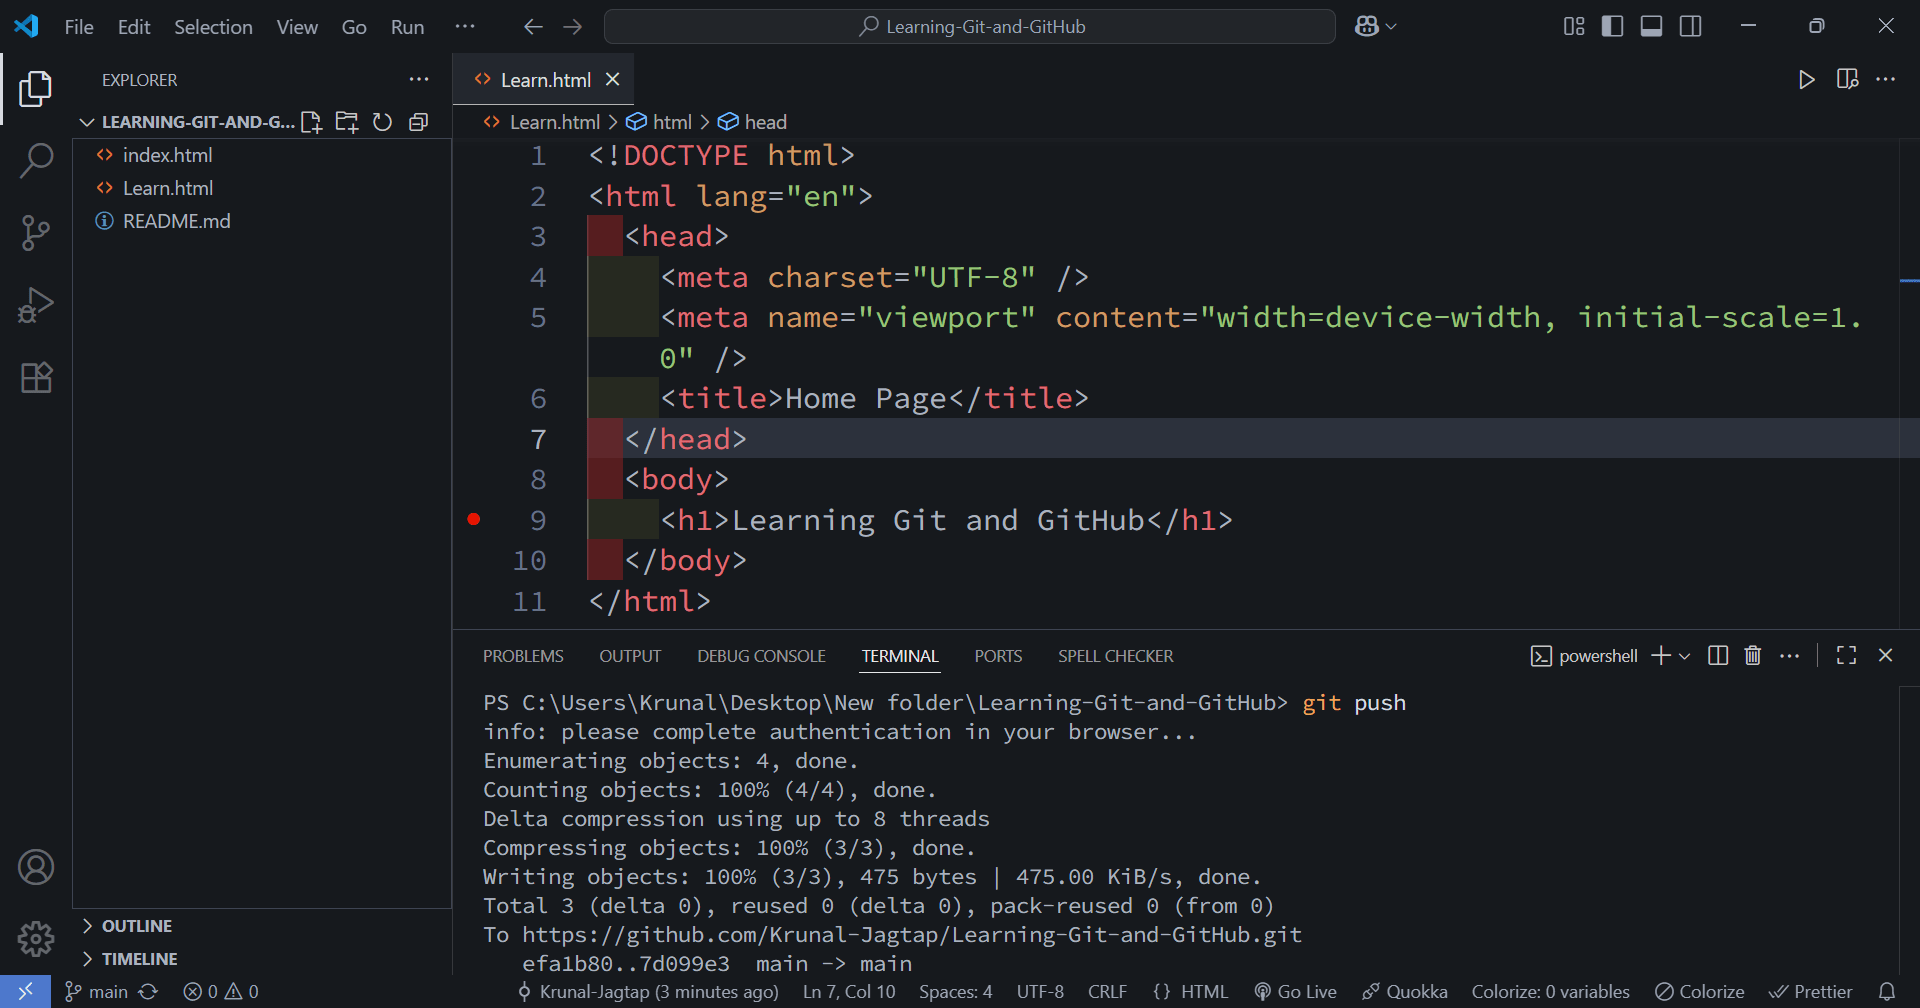Click the New Folder icon in Explorer
The width and height of the screenshot is (1920, 1008).
tap(347, 122)
